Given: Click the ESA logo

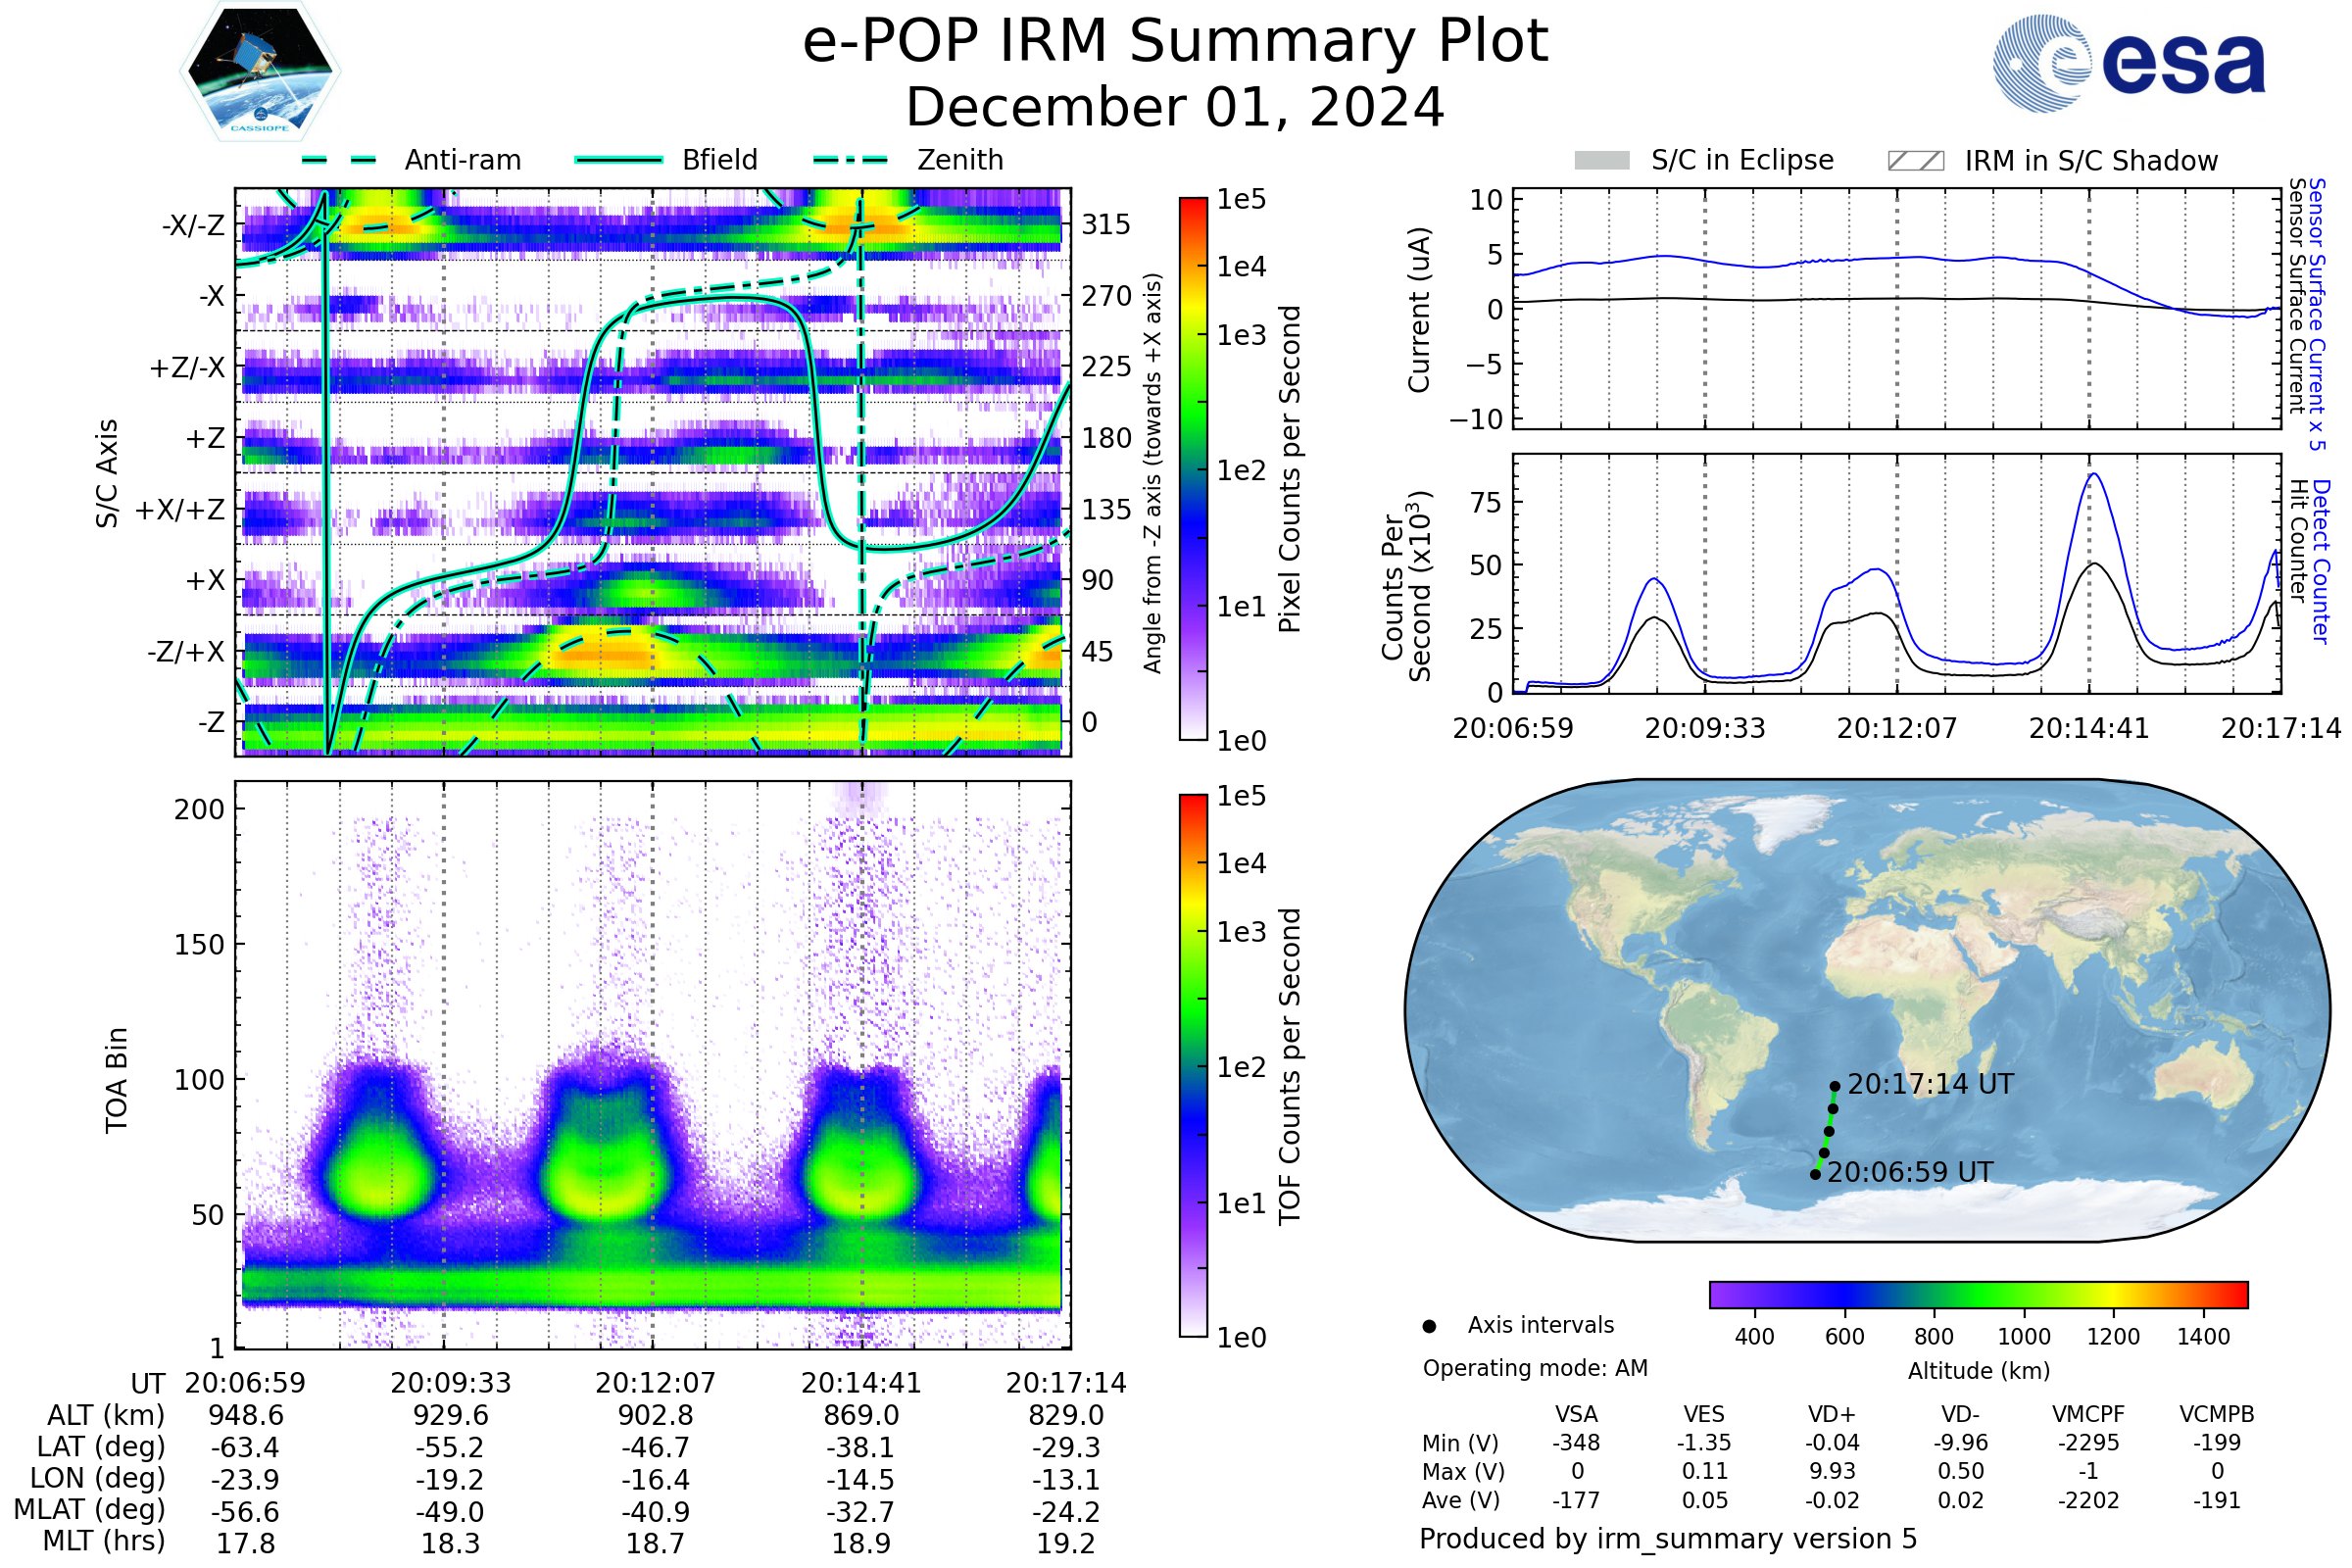Looking at the screenshot, I should [2129, 62].
